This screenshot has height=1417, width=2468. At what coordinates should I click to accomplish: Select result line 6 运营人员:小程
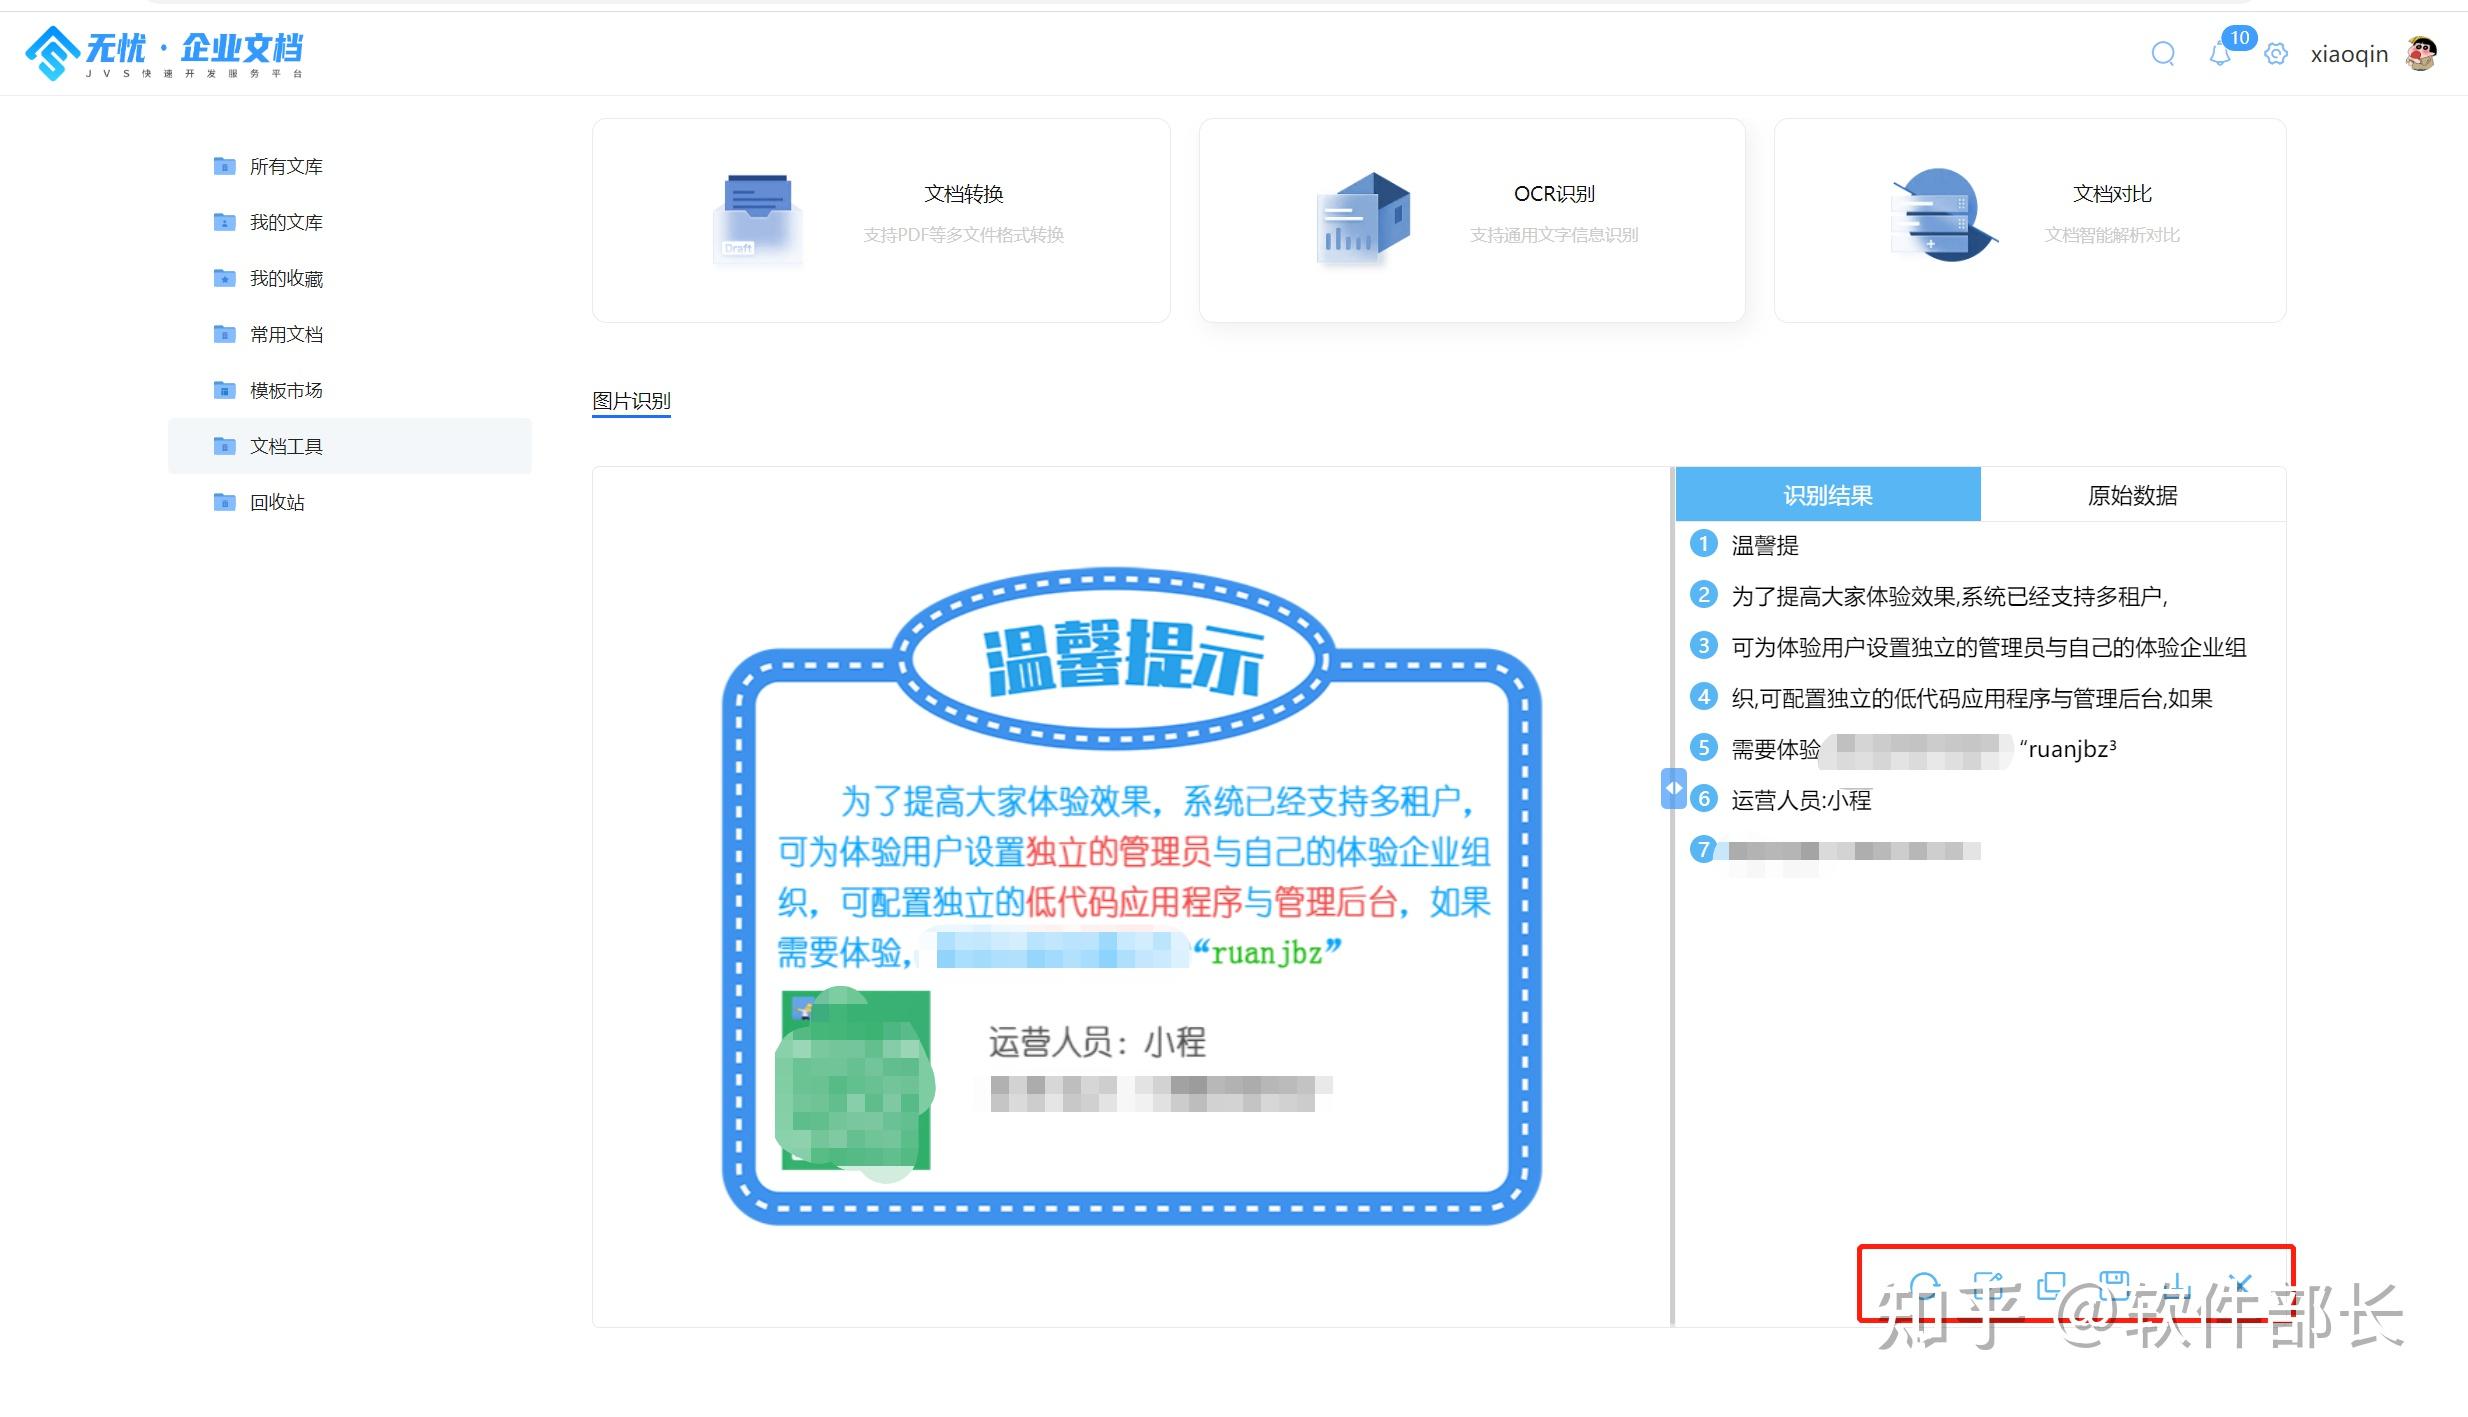coord(1801,800)
